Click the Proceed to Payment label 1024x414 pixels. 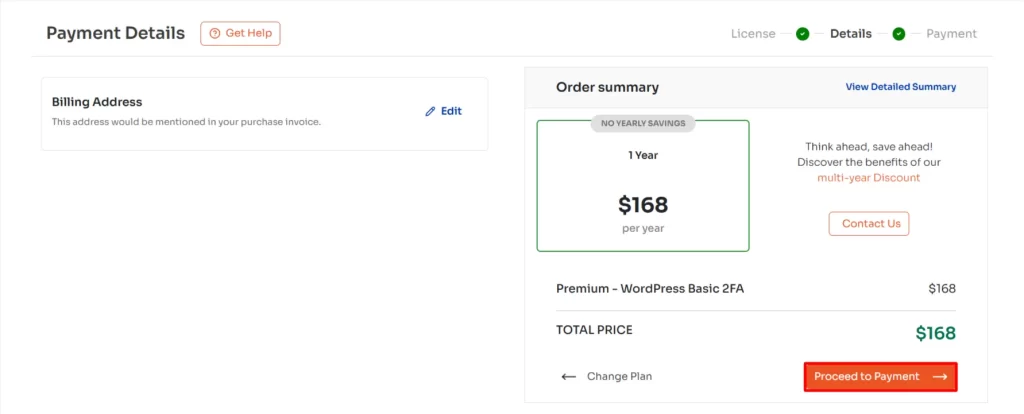(x=866, y=377)
